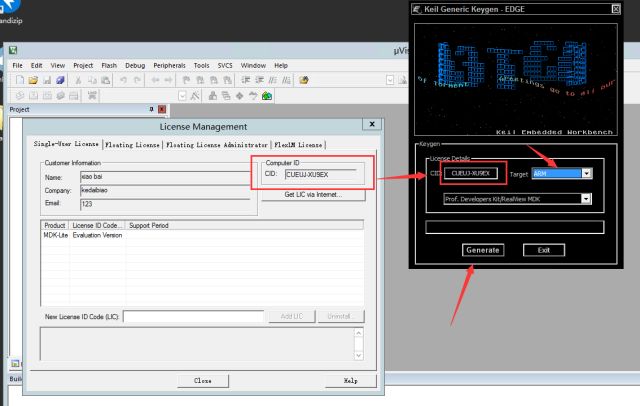
Task: Click the Options for Target wand icon
Action: [195, 96]
